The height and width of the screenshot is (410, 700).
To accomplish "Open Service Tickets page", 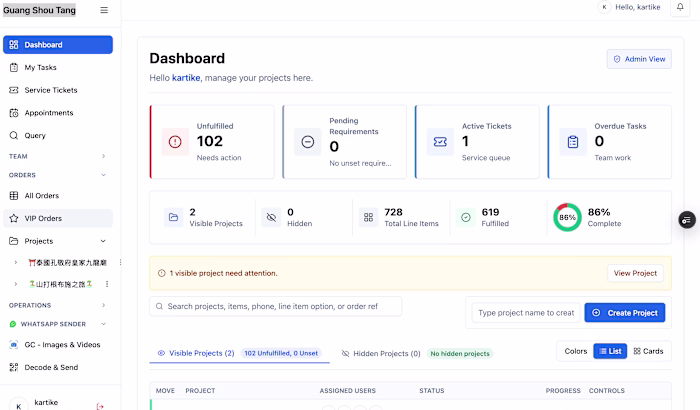I will click(x=58, y=90).
